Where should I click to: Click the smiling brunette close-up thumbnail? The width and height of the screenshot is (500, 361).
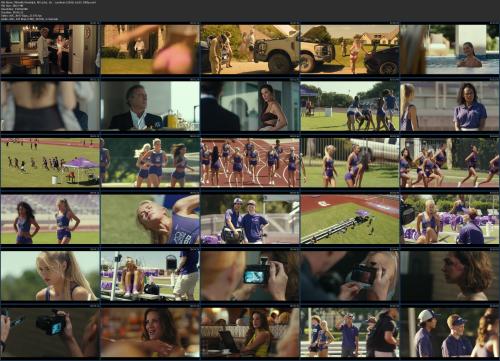point(150,333)
